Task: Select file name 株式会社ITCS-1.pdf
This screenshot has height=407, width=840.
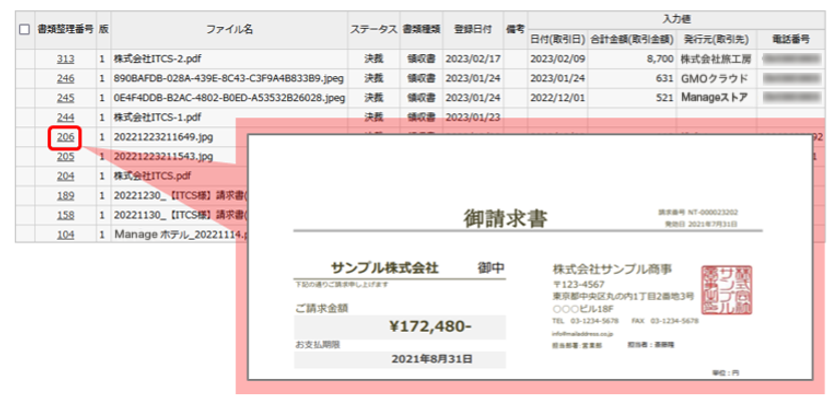Action: [158, 117]
